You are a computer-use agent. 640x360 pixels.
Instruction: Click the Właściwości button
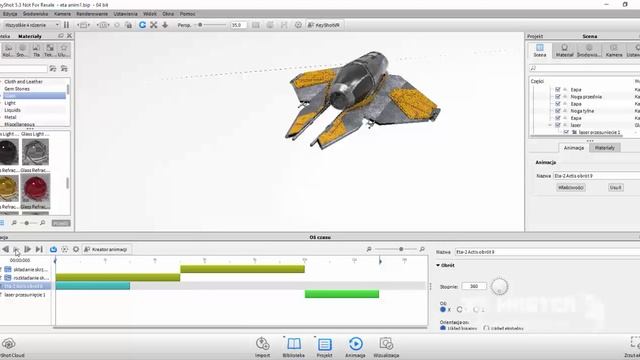coord(571,187)
